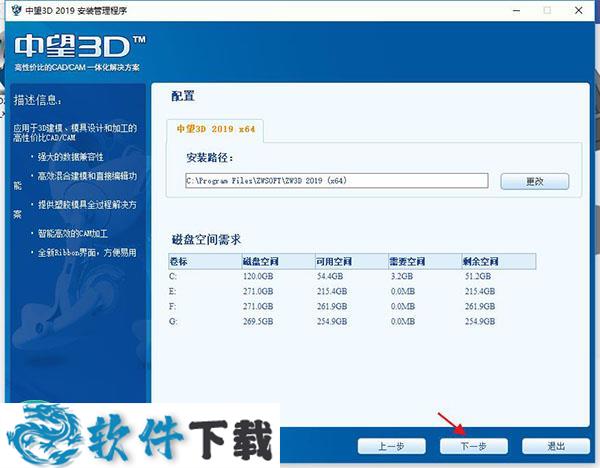Screen dimensions: 600x468
Task: Click the 54.4GB available space cell
Action: point(330,276)
